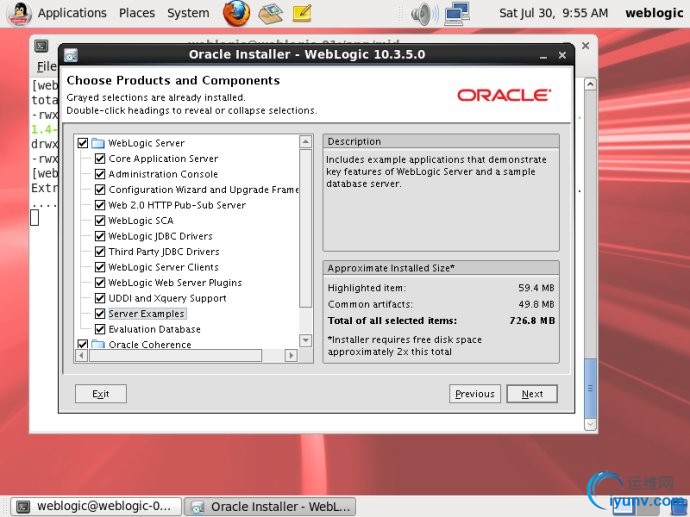Toggle the WebLogic SCA checkbox

click(100, 220)
